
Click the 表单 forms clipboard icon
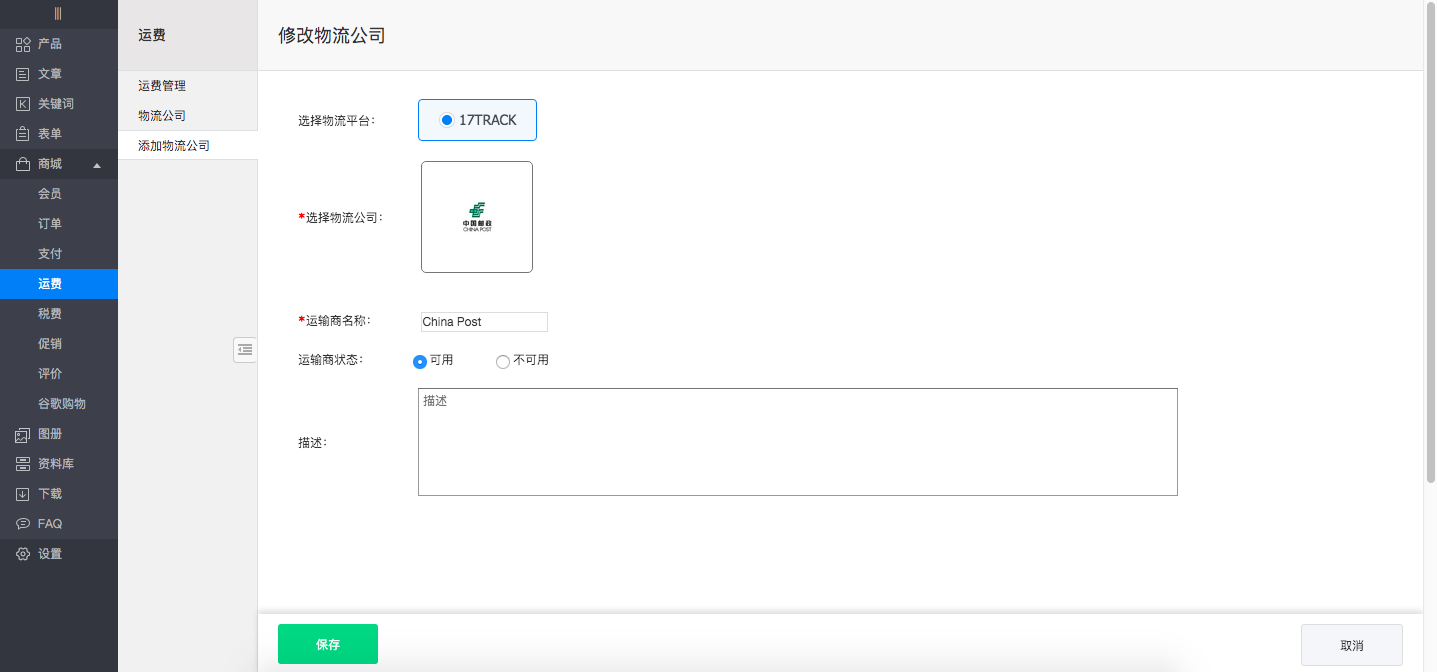coord(23,134)
